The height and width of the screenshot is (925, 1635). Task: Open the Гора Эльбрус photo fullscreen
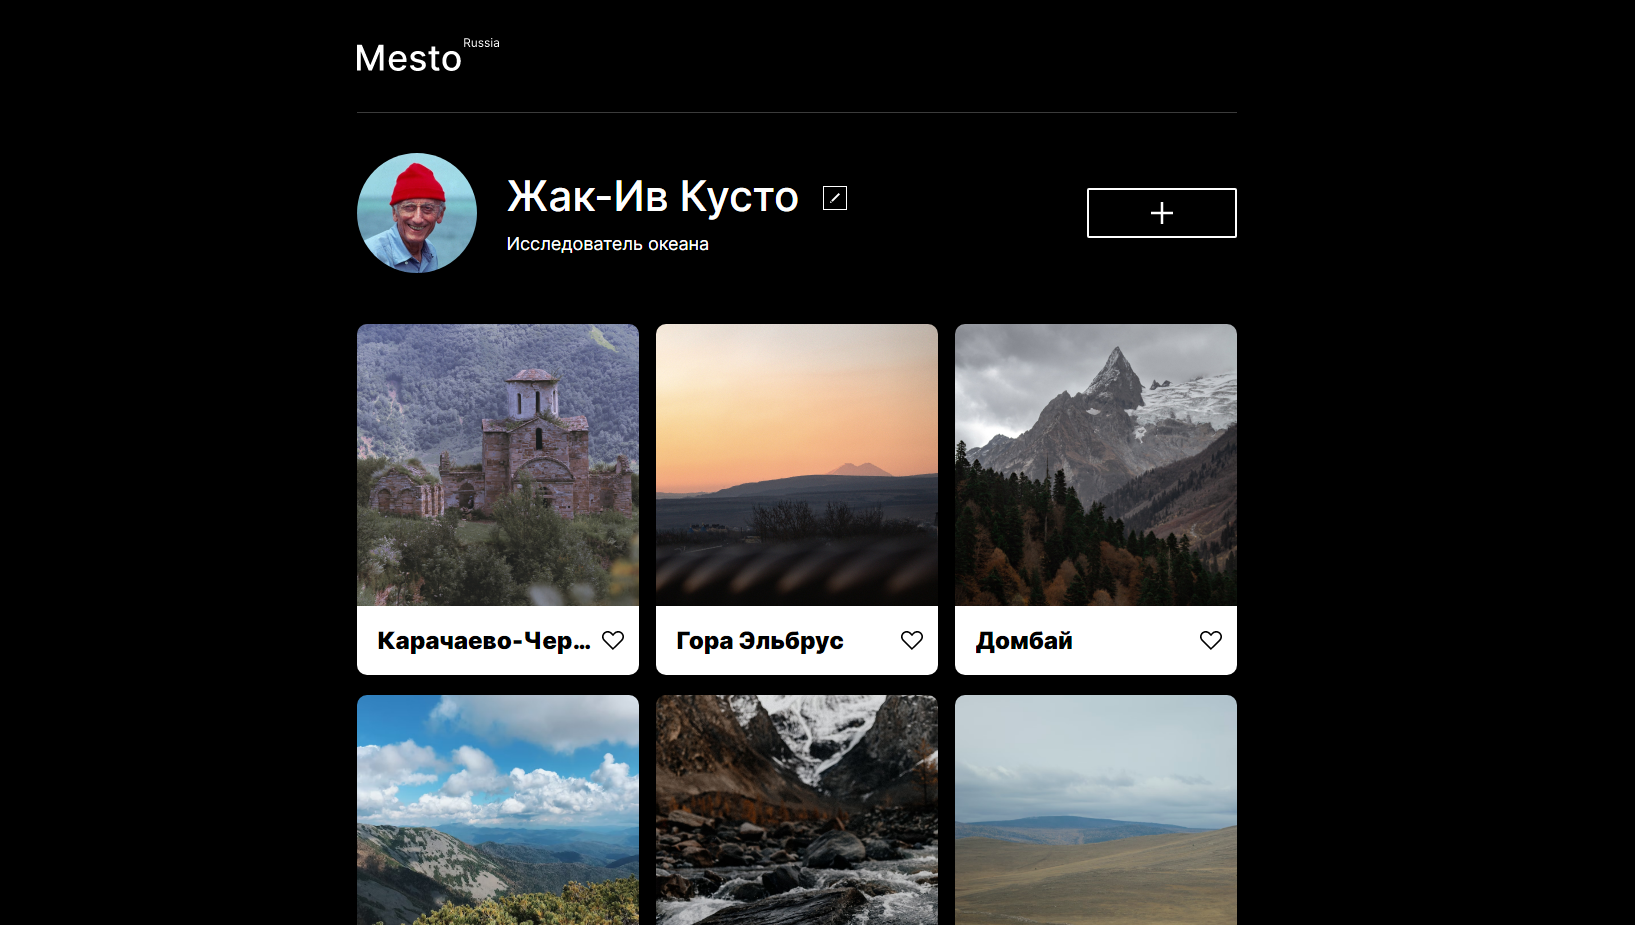(796, 465)
